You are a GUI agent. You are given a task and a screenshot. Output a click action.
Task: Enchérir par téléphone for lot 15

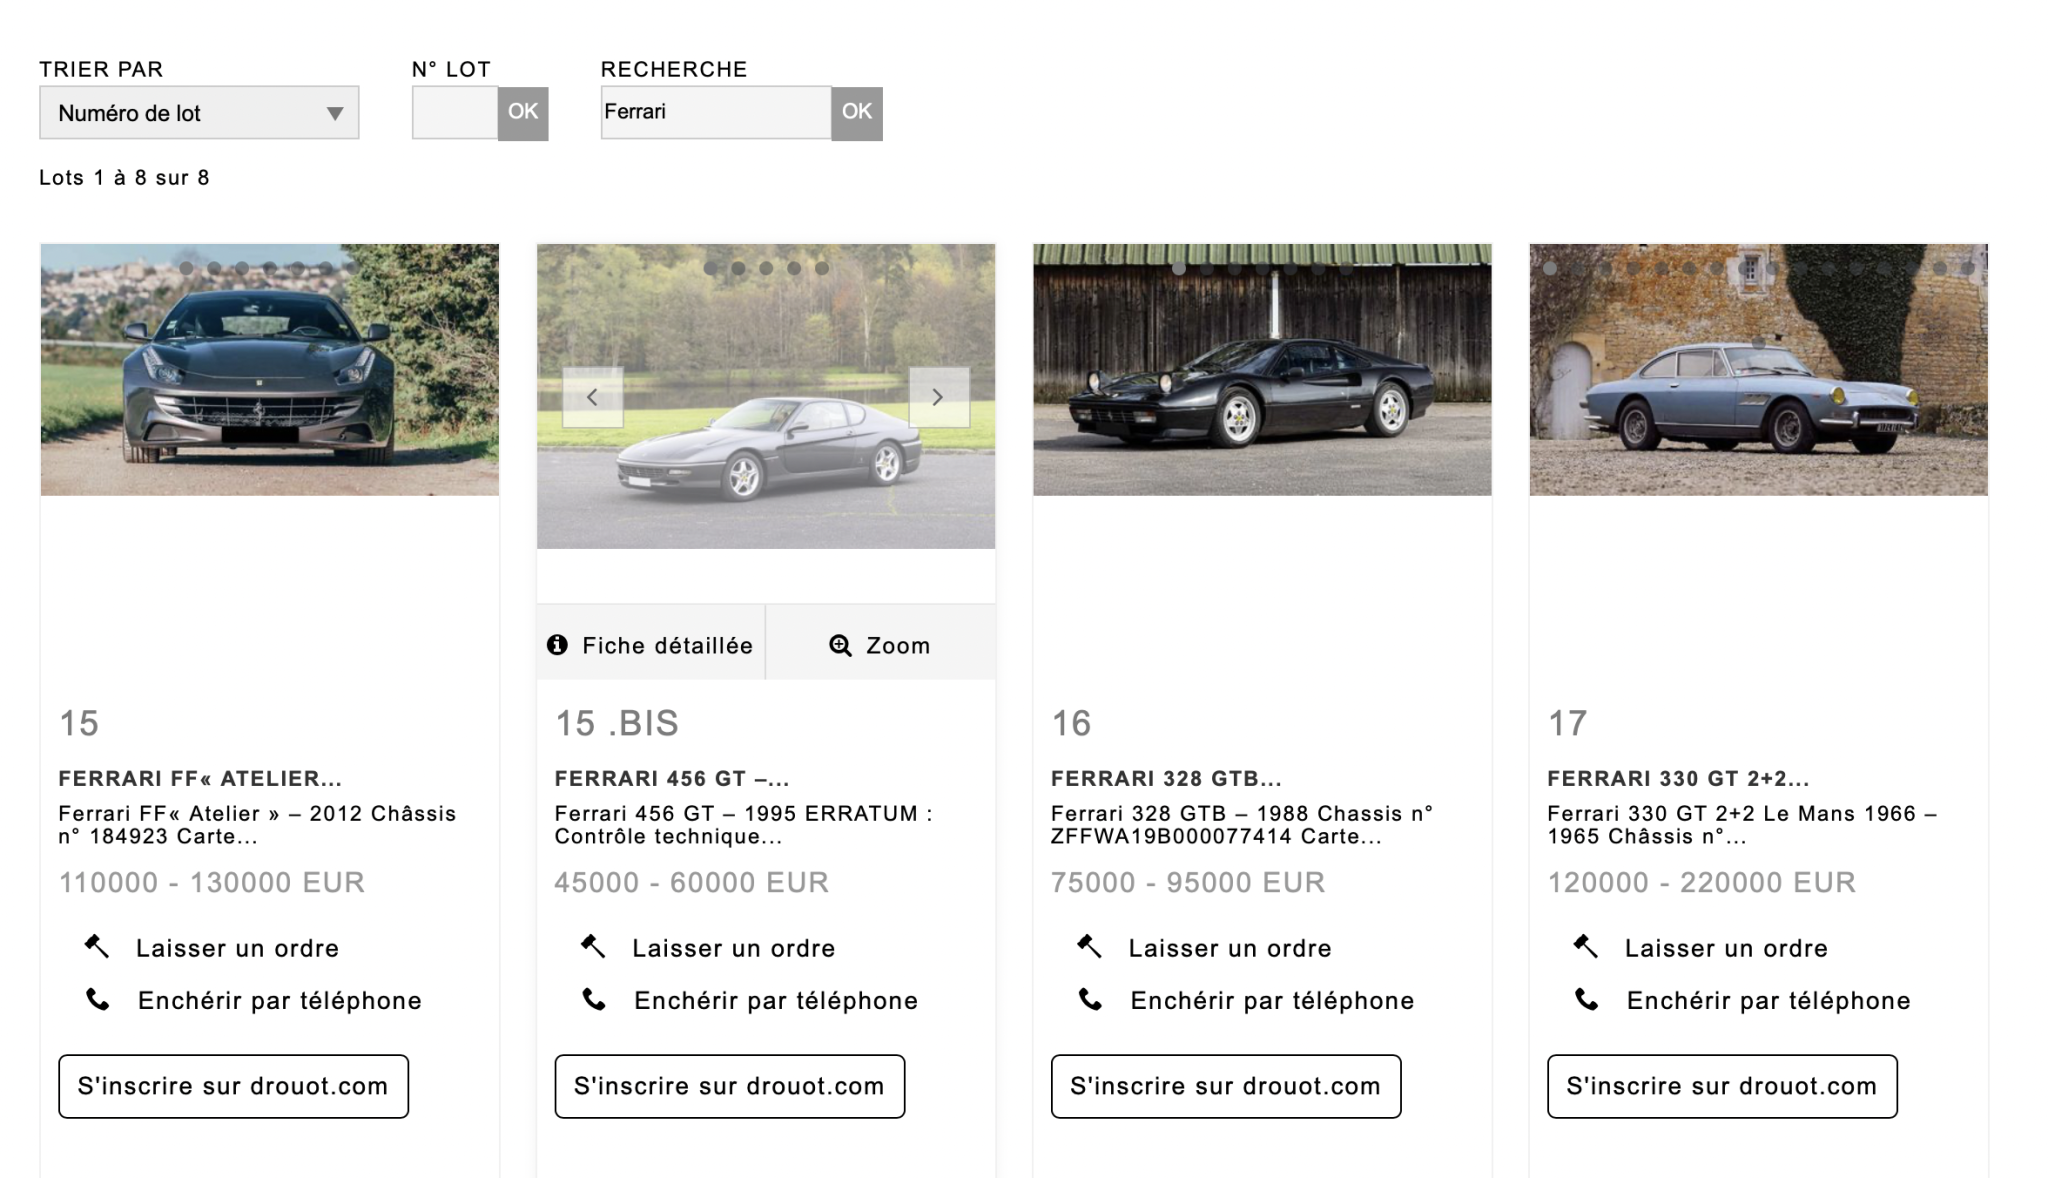pos(280,1001)
